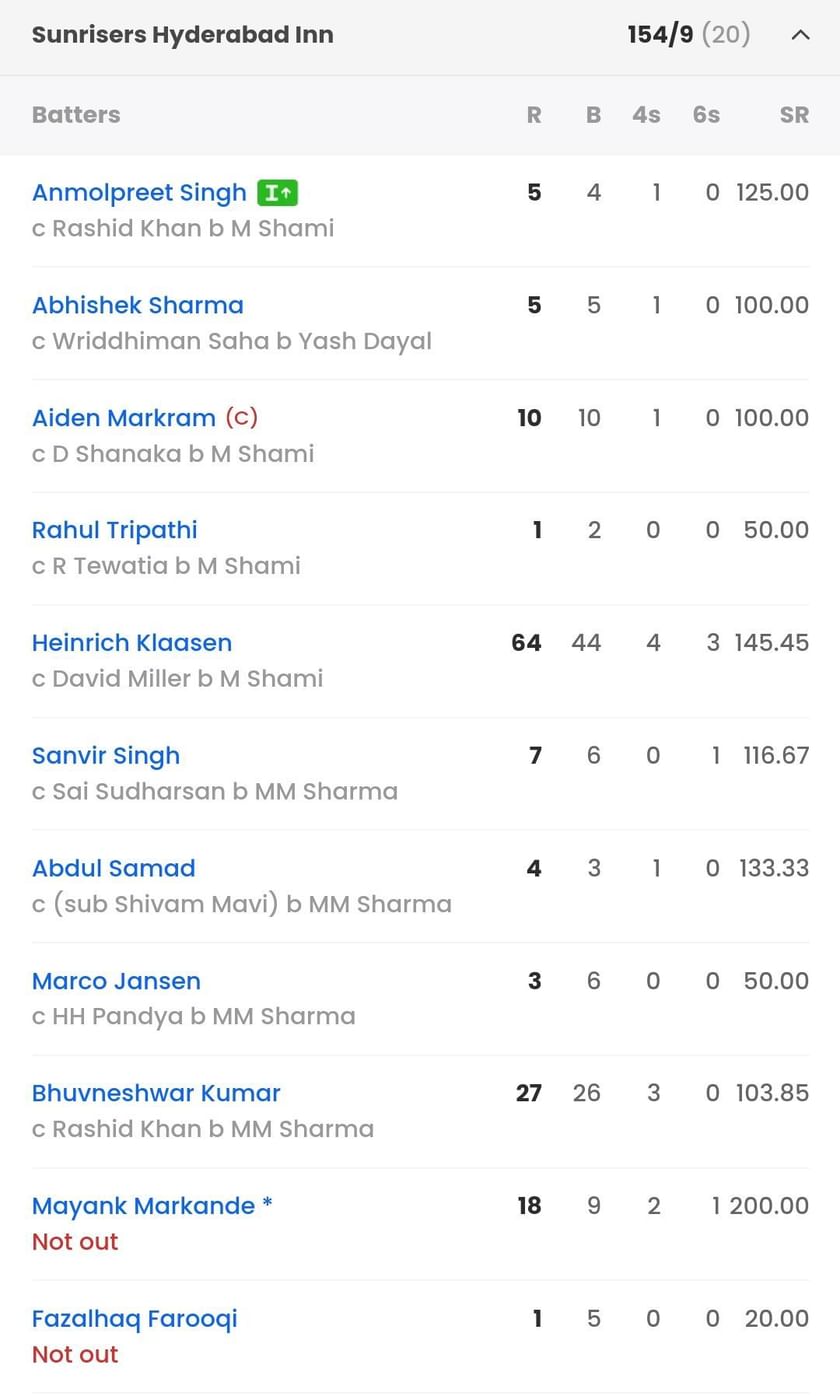Click the 4s column header
This screenshot has width=840, height=1396.
[646, 114]
